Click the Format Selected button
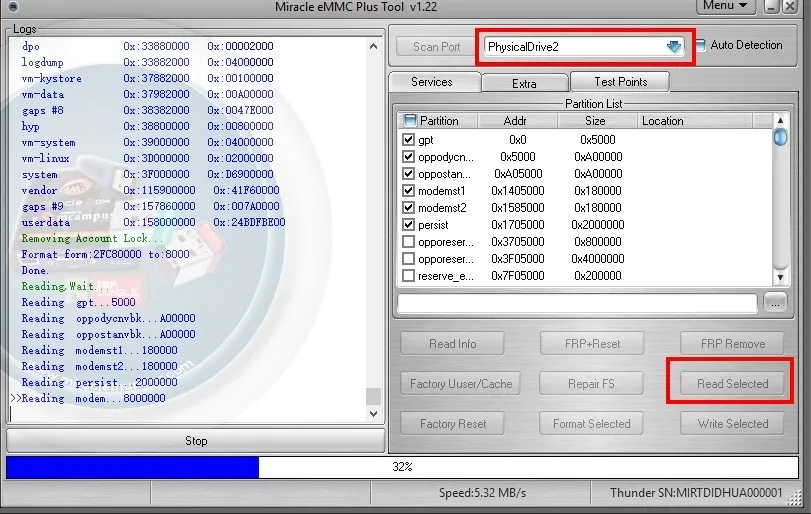 pyautogui.click(x=591, y=424)
